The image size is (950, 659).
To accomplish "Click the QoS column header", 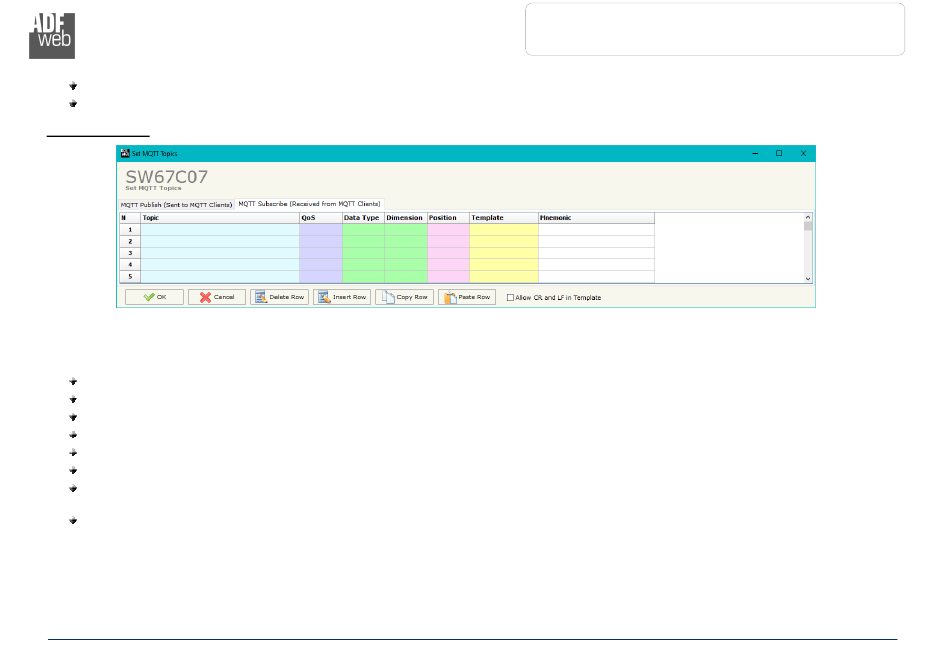I will click(x=321, y=217).
